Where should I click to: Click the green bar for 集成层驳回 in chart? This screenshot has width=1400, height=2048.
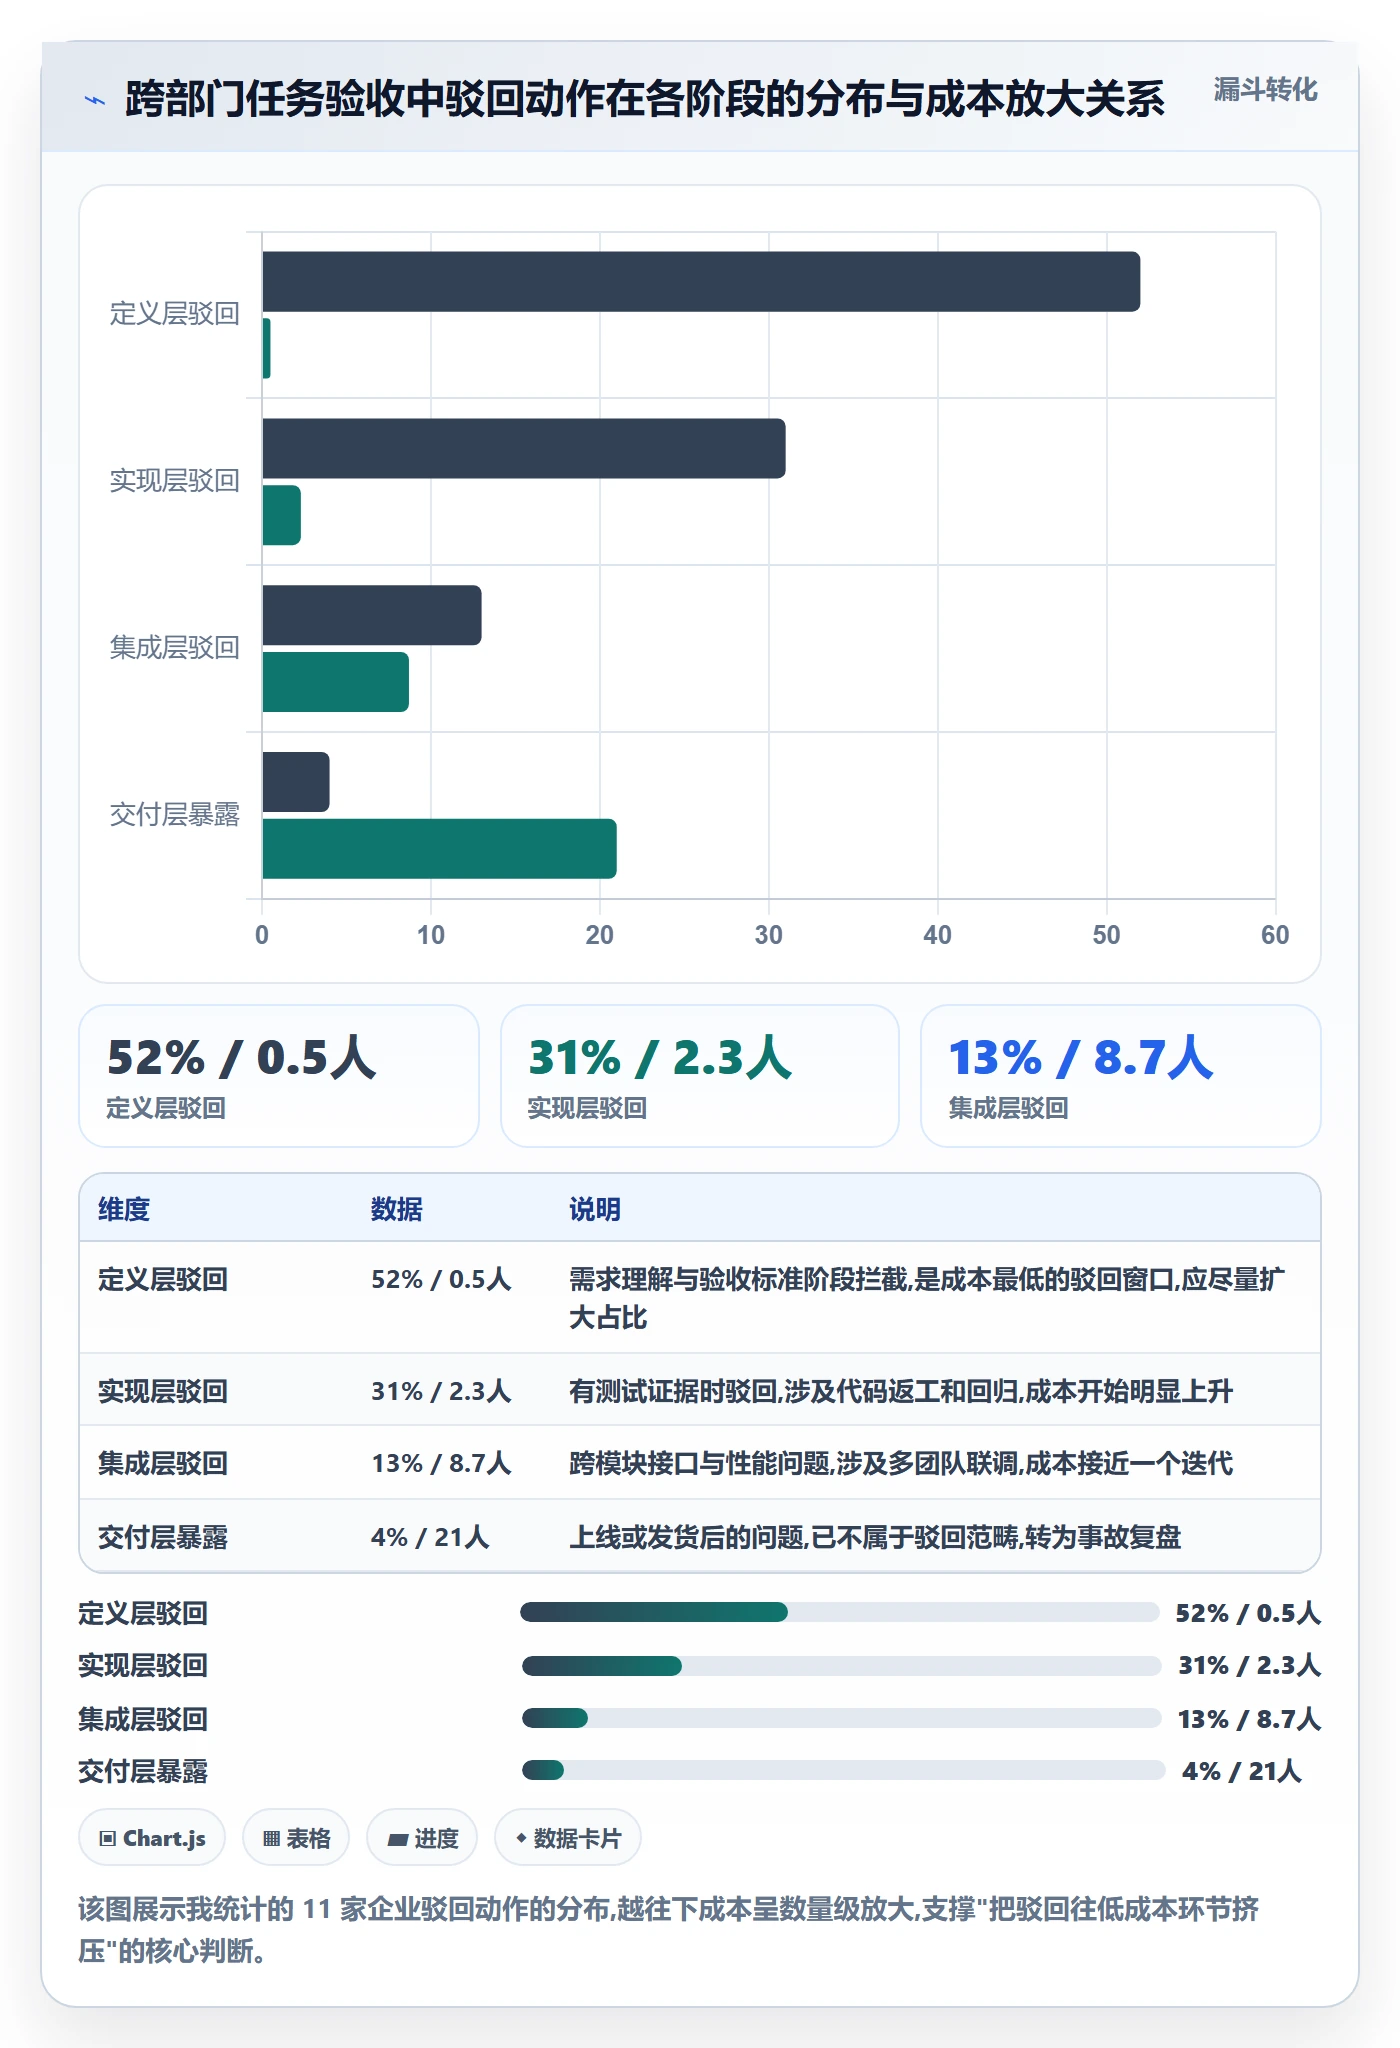(335, 682)
